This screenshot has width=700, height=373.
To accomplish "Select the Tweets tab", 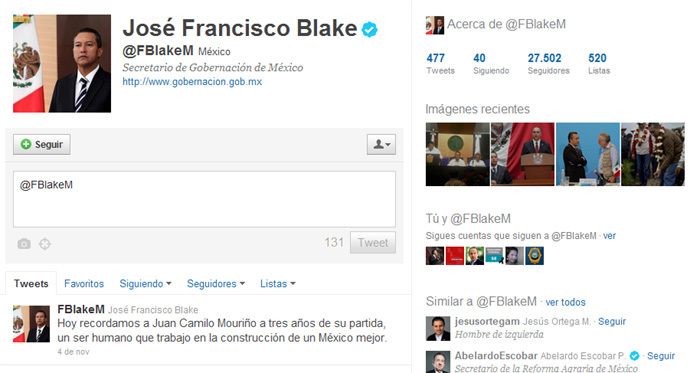I will 31,284.
